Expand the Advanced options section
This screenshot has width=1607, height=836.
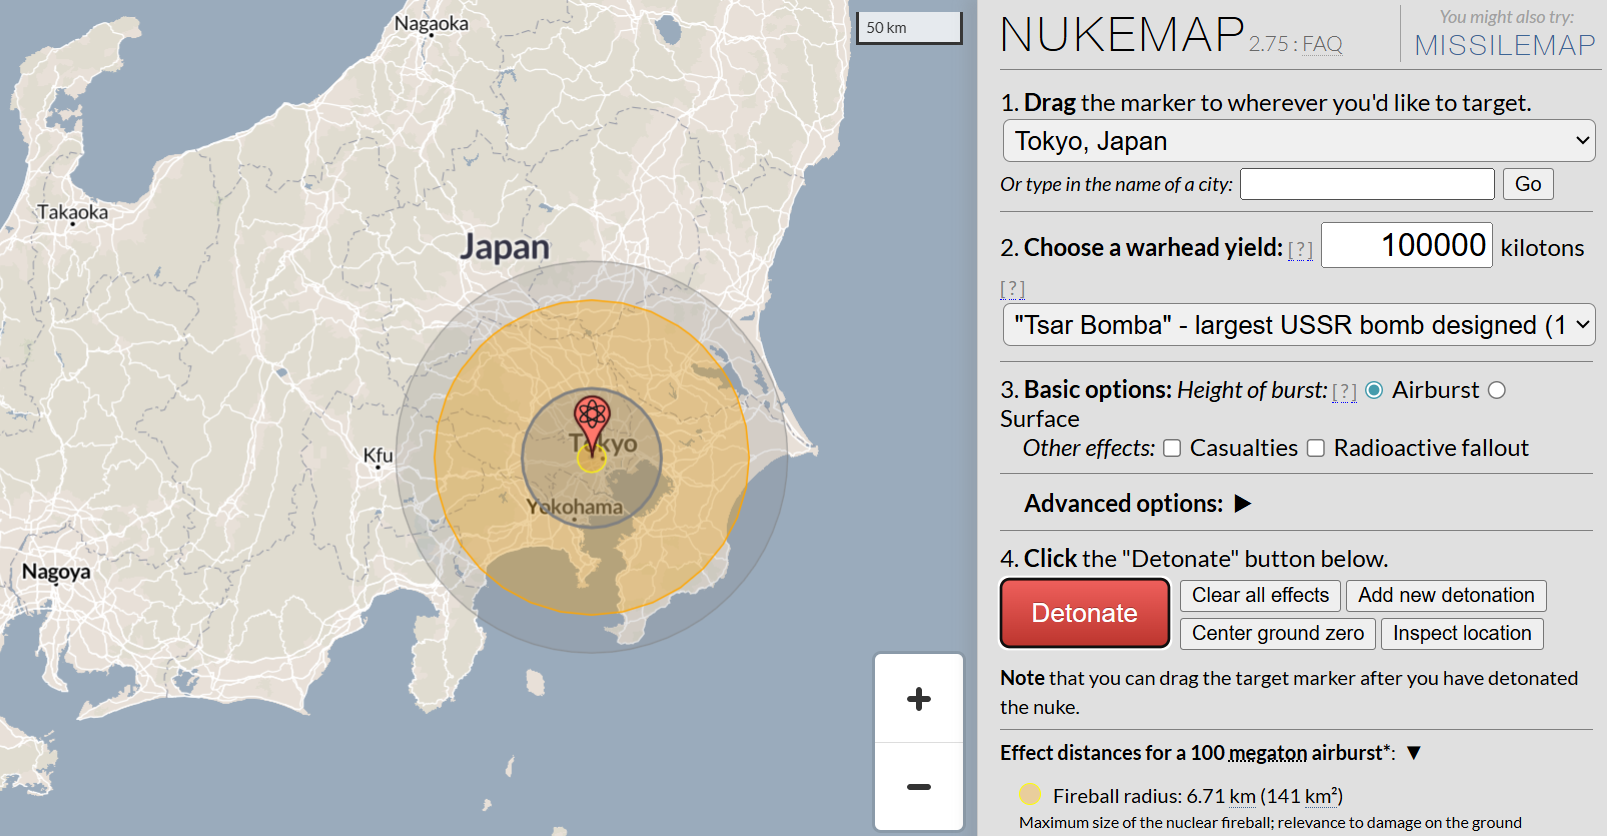pyautogui.click(x=1243, y=503)
